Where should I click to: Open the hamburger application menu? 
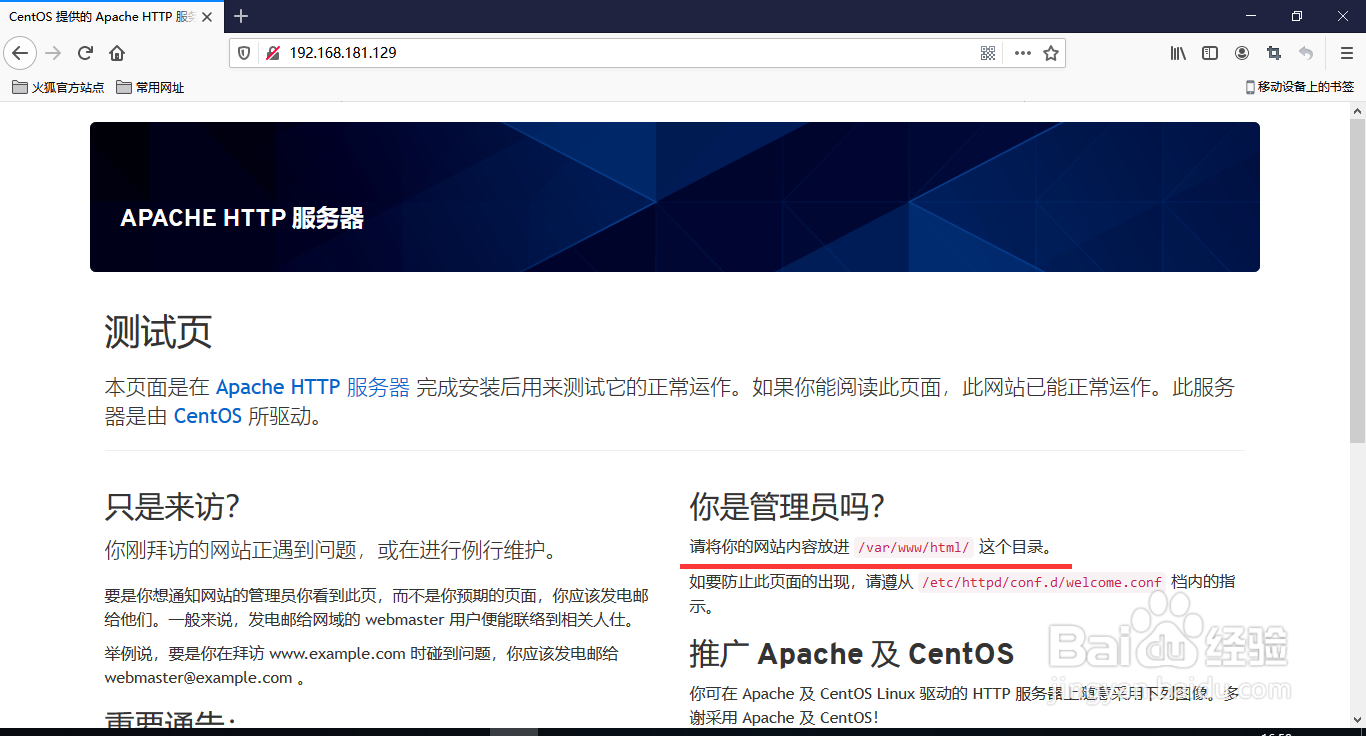pyautogui.click(x=1346, y=53)
